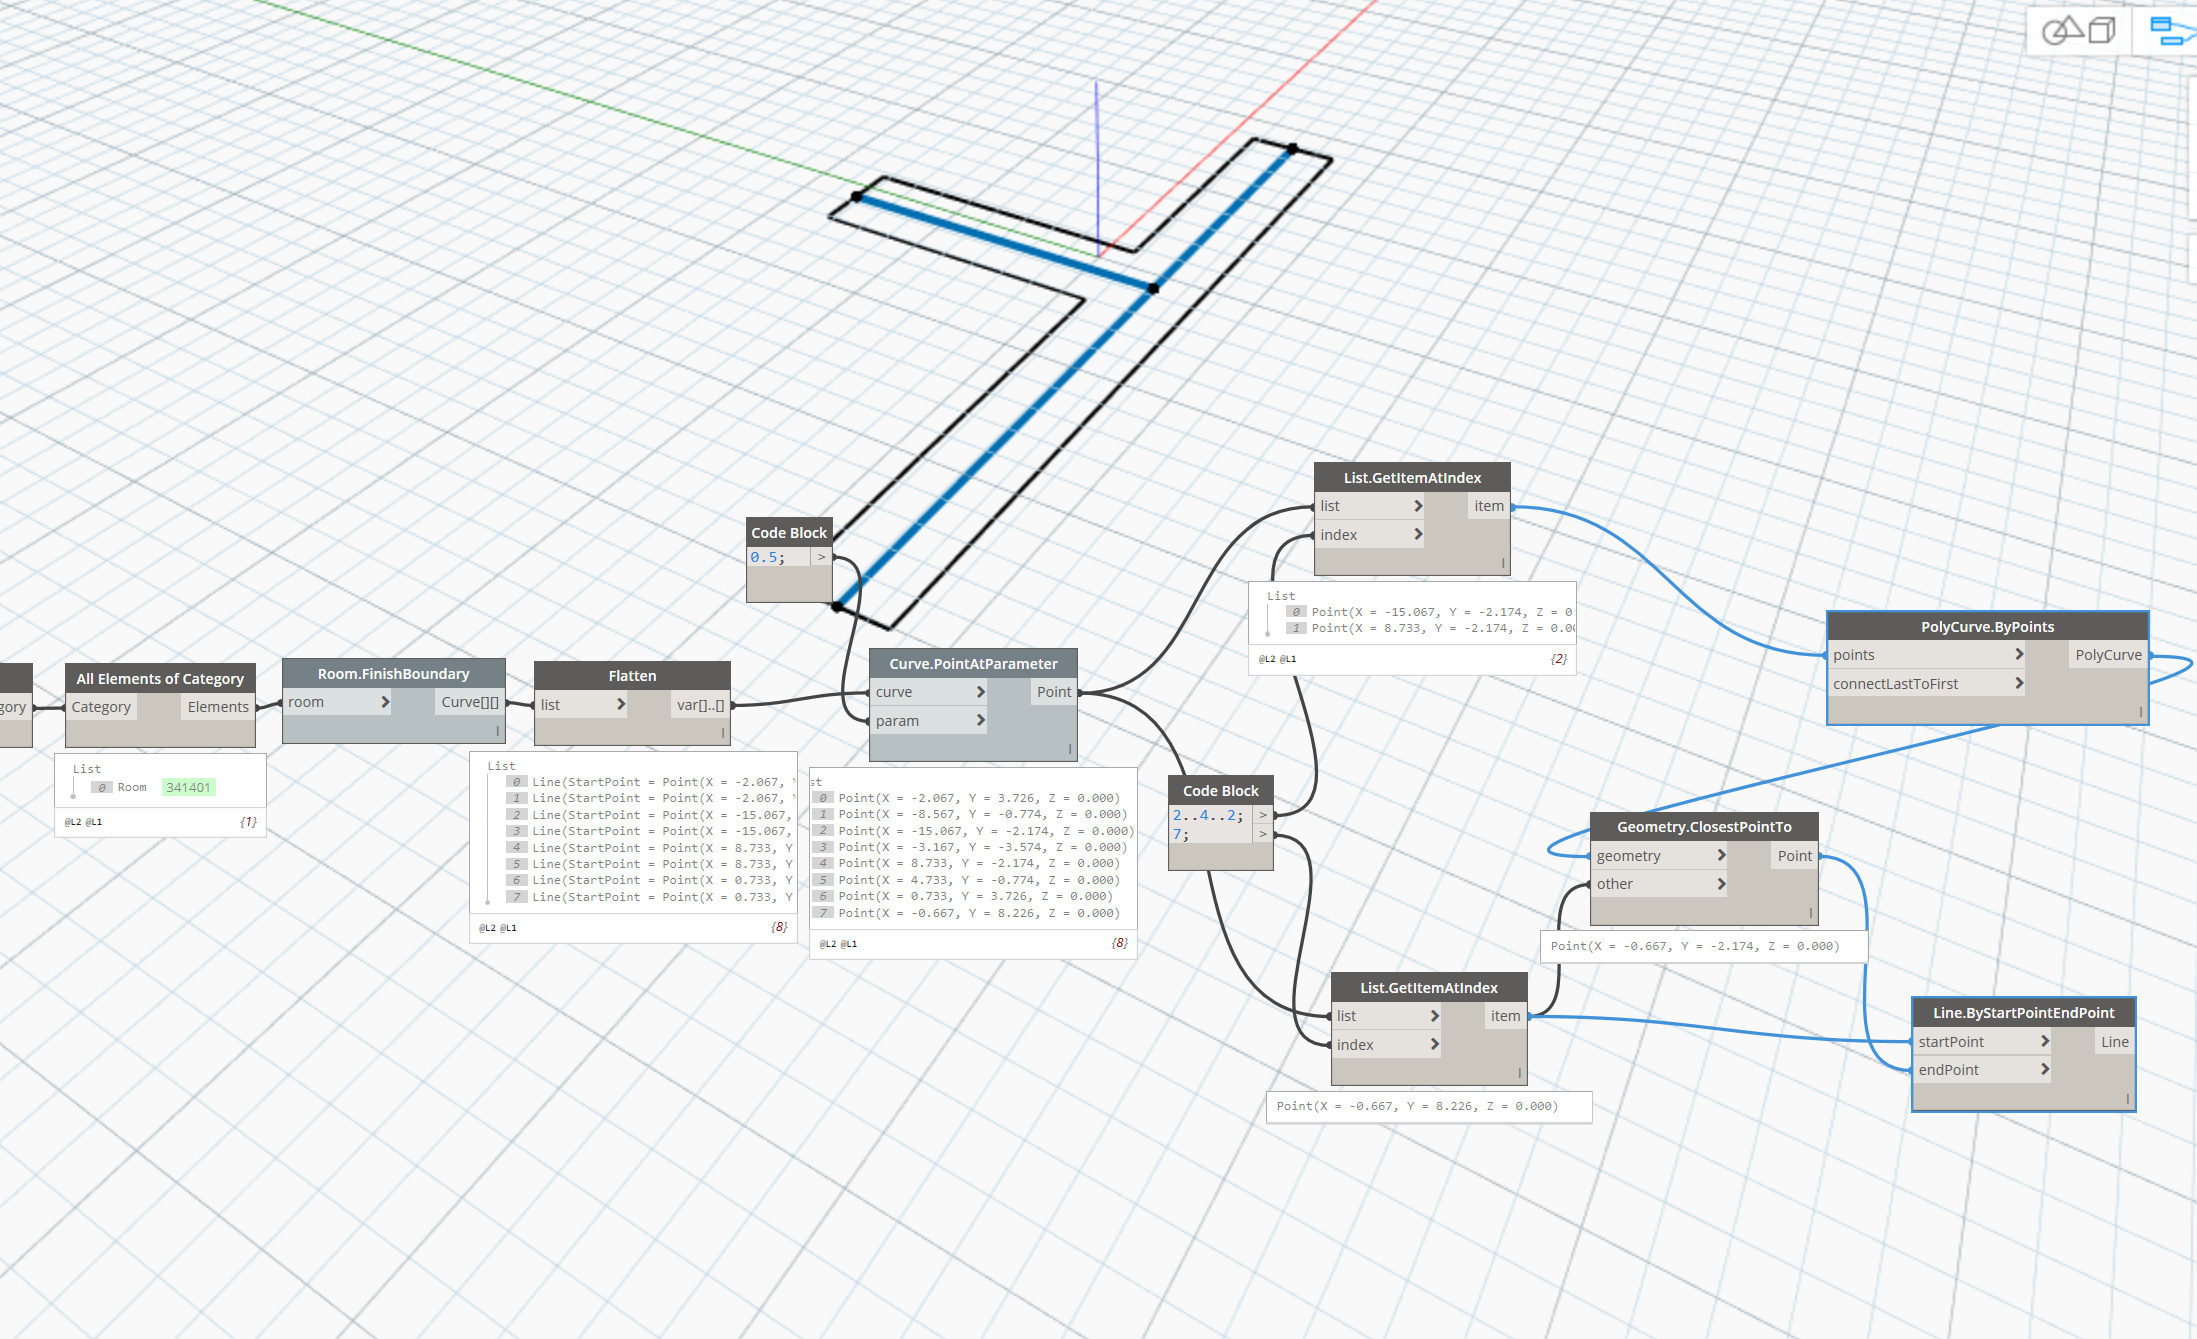Select the Room.FinishBoundary node header

393,673
